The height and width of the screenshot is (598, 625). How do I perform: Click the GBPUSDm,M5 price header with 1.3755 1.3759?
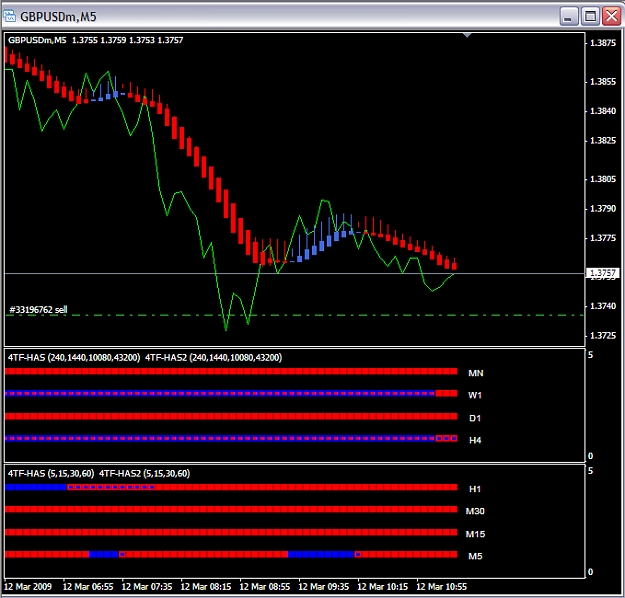click(x=95, y=40)
